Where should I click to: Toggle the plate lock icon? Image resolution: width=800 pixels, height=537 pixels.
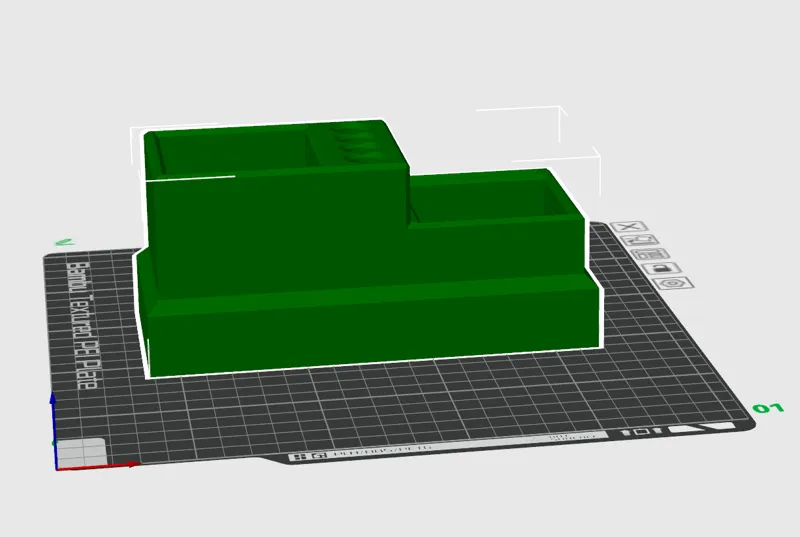tap(662, 268)
